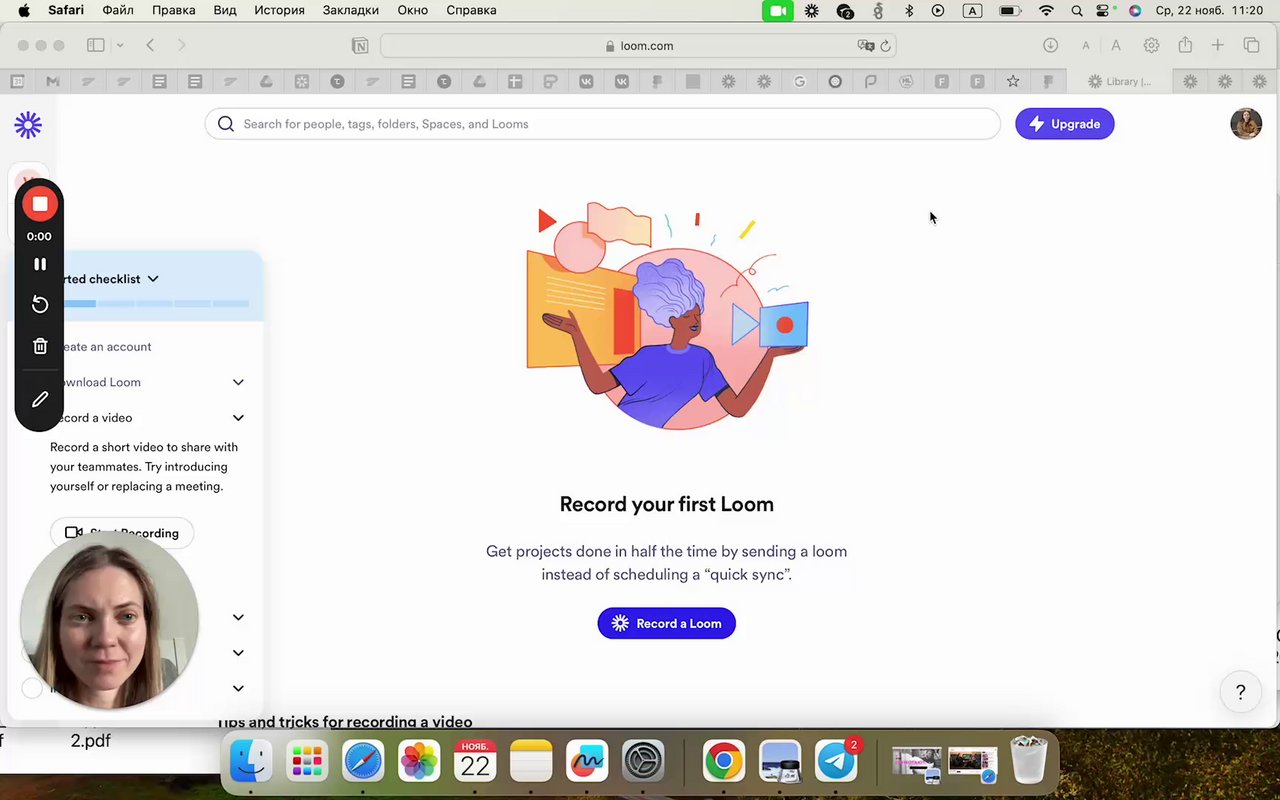Open Photos from the Dock
The height and width of the screenshot is (800, 1280).
[419, 762]
